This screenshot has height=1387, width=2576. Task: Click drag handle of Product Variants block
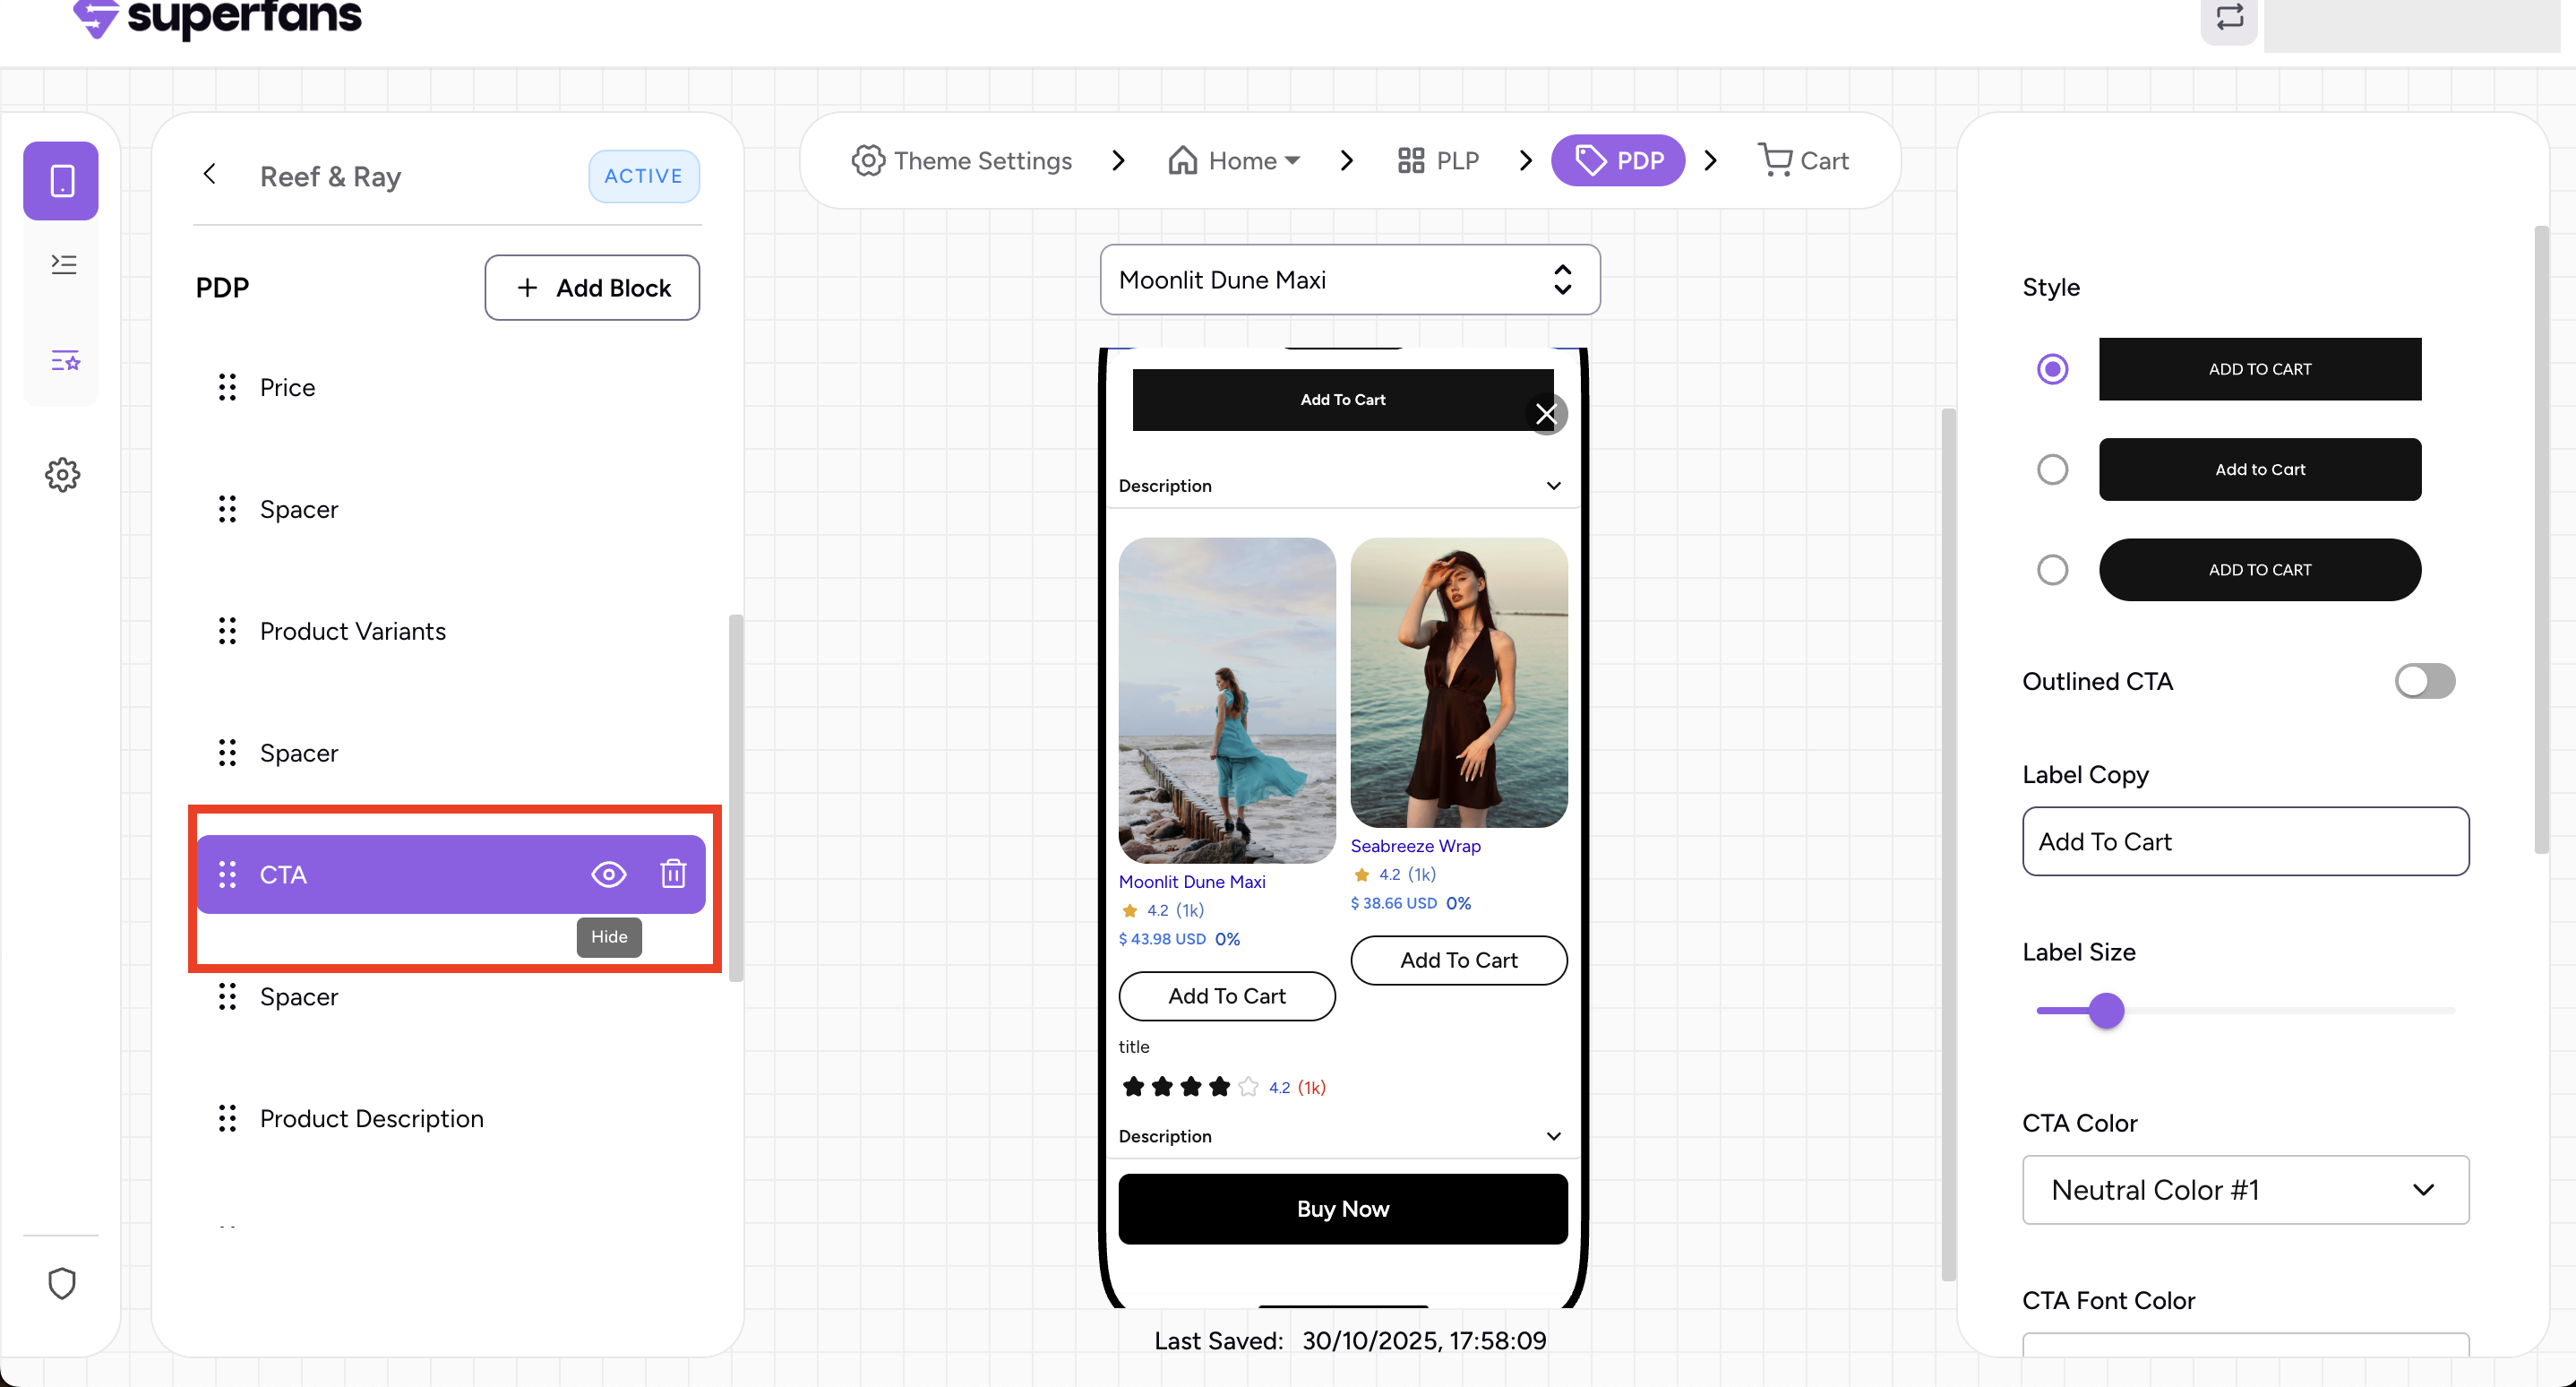pyautogui.click(x=227, y=631)
